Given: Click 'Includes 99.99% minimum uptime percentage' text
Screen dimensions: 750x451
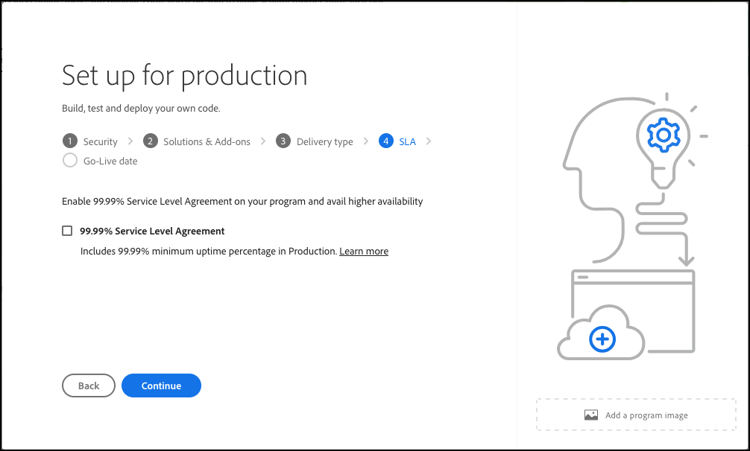Looking at the screenshot, I should [x=209, y=251].
